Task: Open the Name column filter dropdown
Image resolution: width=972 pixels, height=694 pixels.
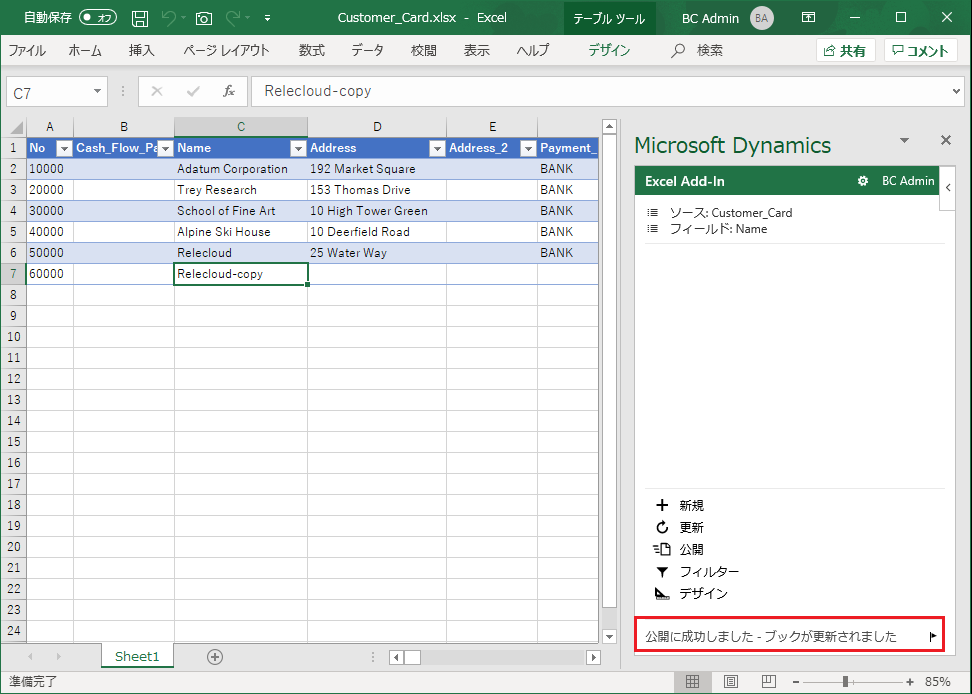Action: coord(298,149)
